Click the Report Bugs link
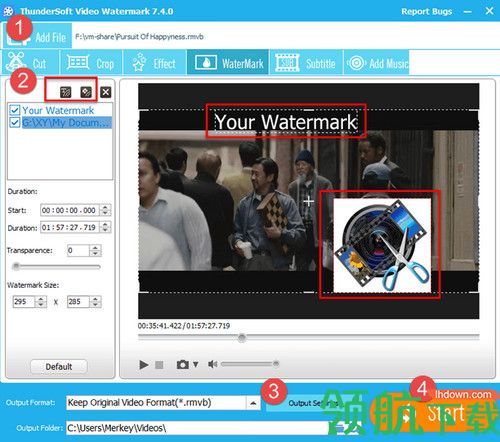This screenshot has width=500, height=442. (426, 11)
